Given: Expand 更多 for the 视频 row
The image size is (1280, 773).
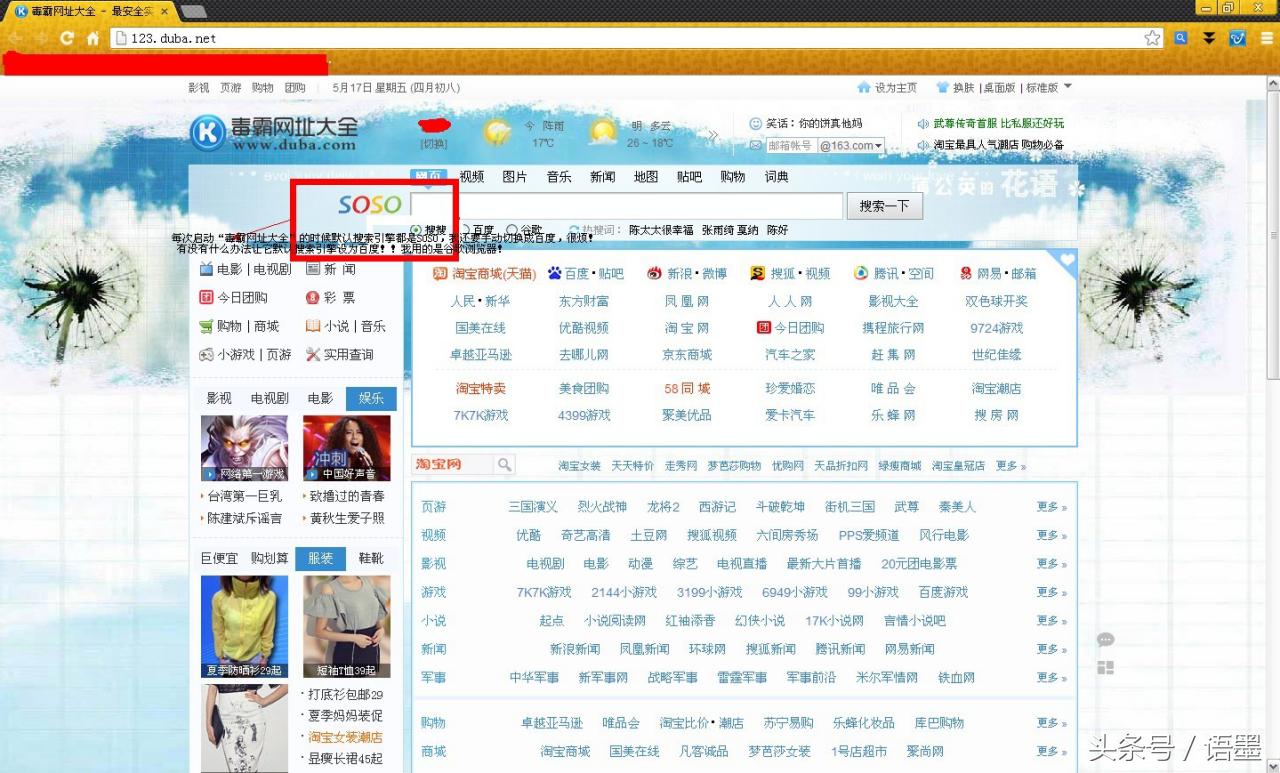Looking at the screenshot, I should pyautogui.click(x=1048, y=534).
